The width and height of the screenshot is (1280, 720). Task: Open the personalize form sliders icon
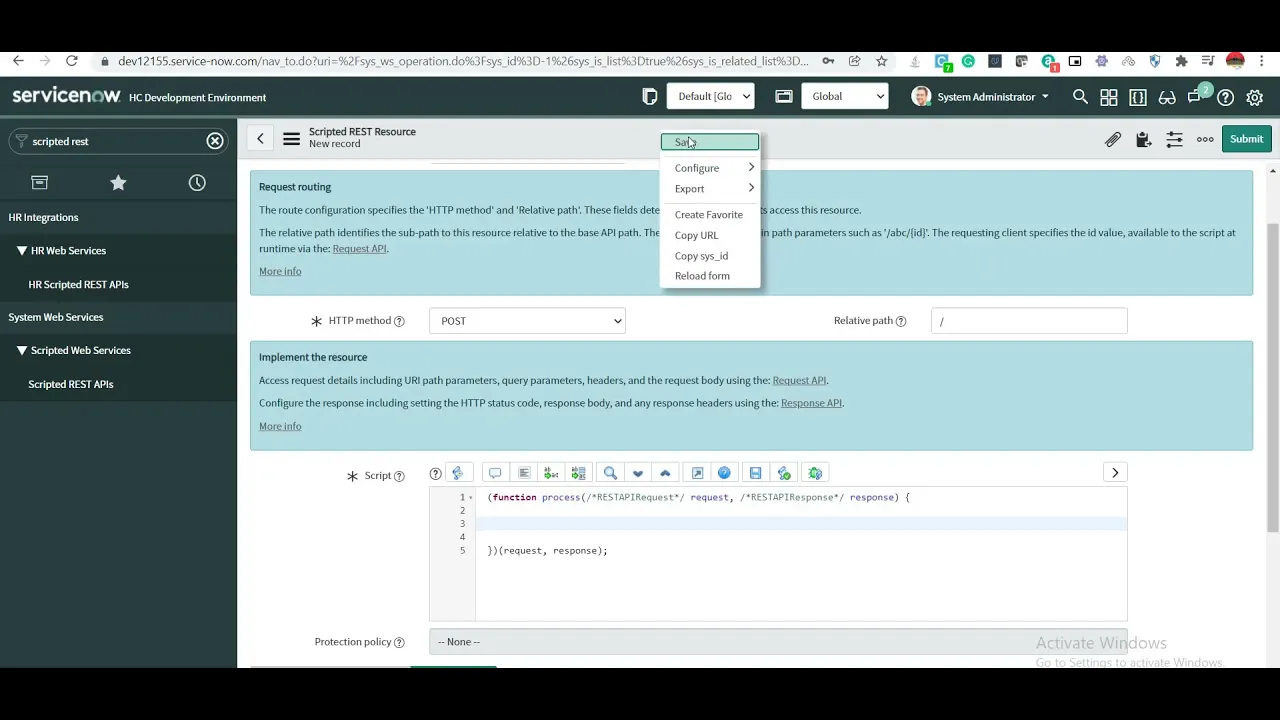[x=1175, y=139]
